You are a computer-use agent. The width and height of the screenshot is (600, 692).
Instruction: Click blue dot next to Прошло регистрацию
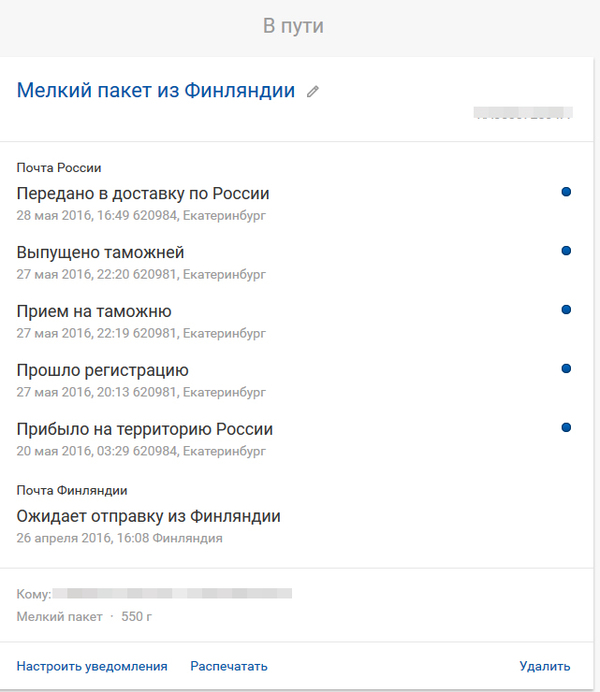tap(566, 369)
